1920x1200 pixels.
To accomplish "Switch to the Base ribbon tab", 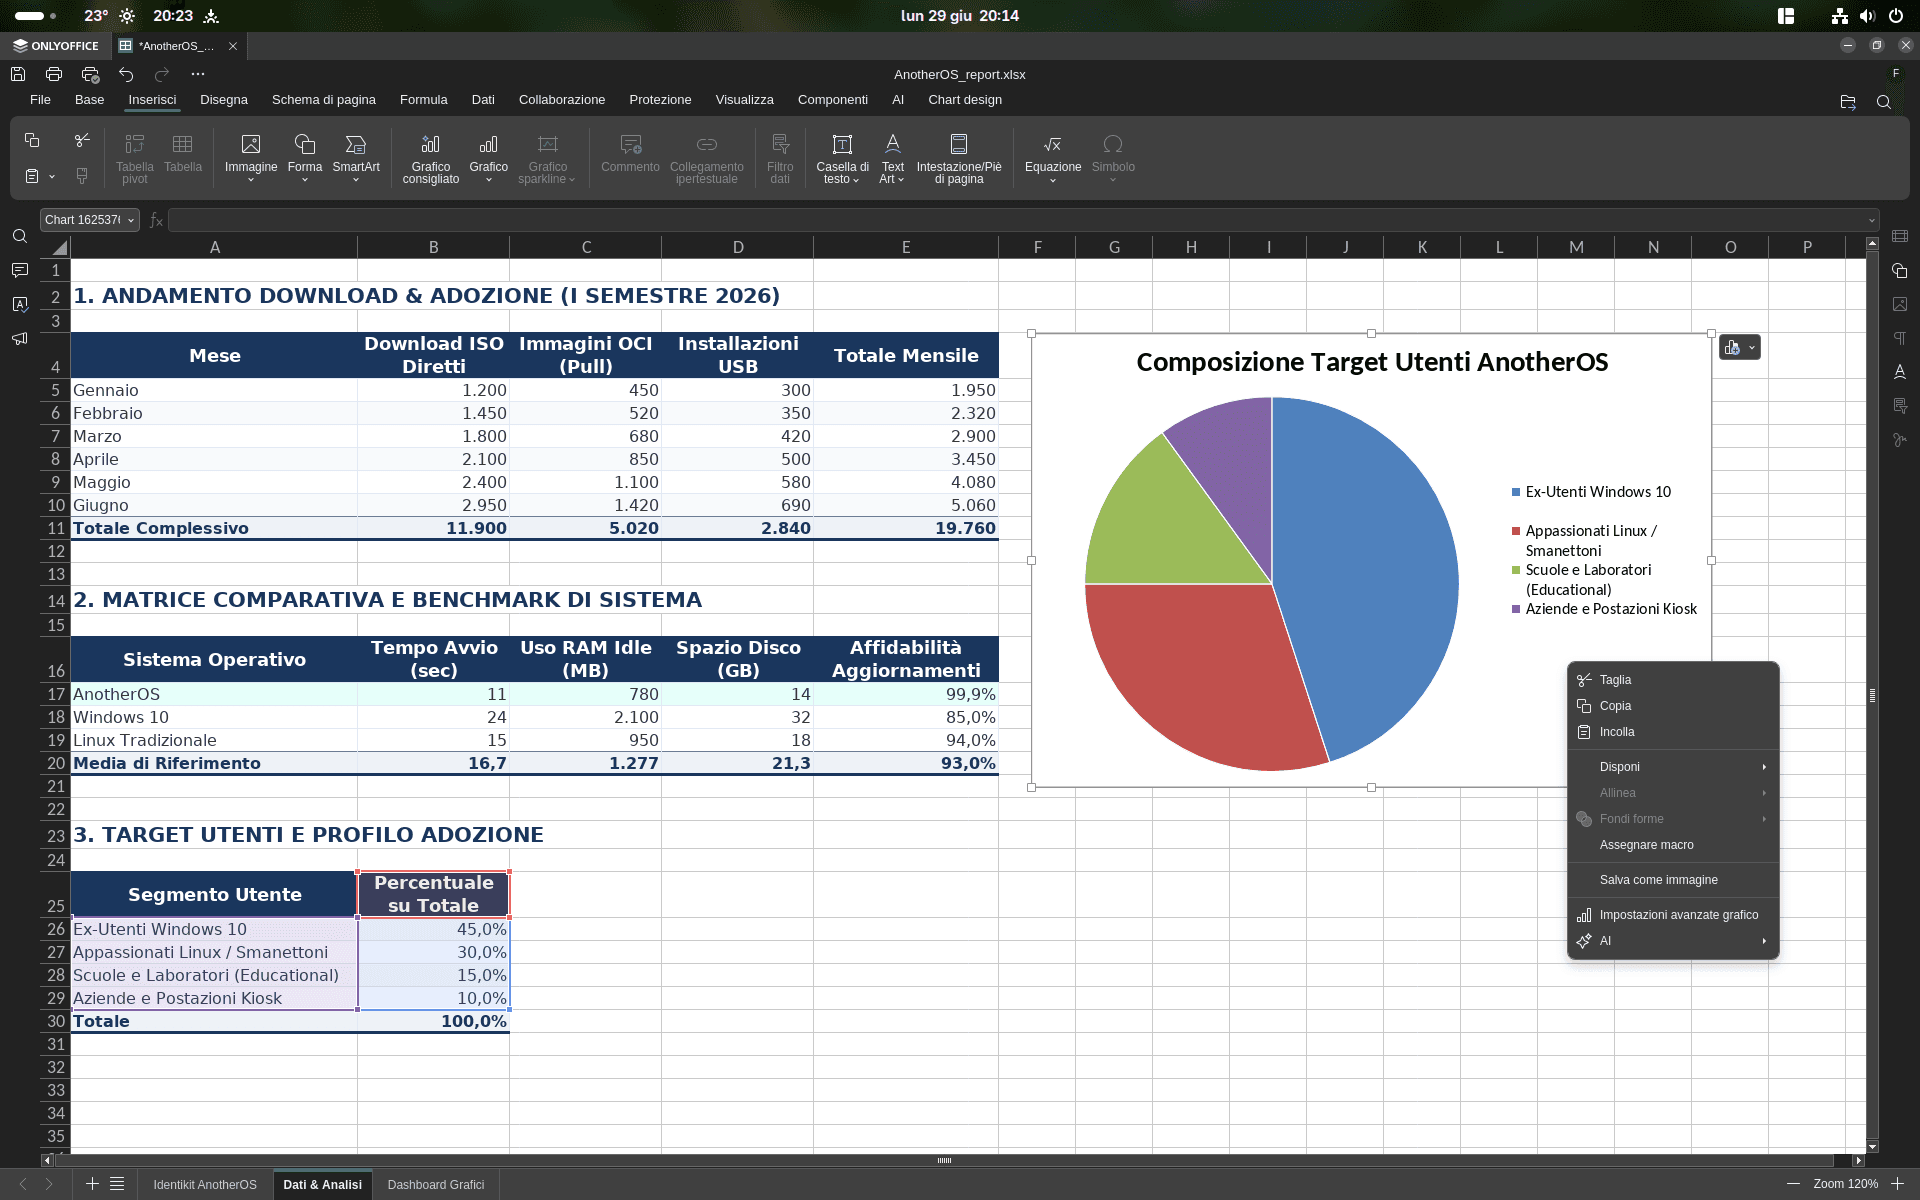I will (x=89, y=100).
